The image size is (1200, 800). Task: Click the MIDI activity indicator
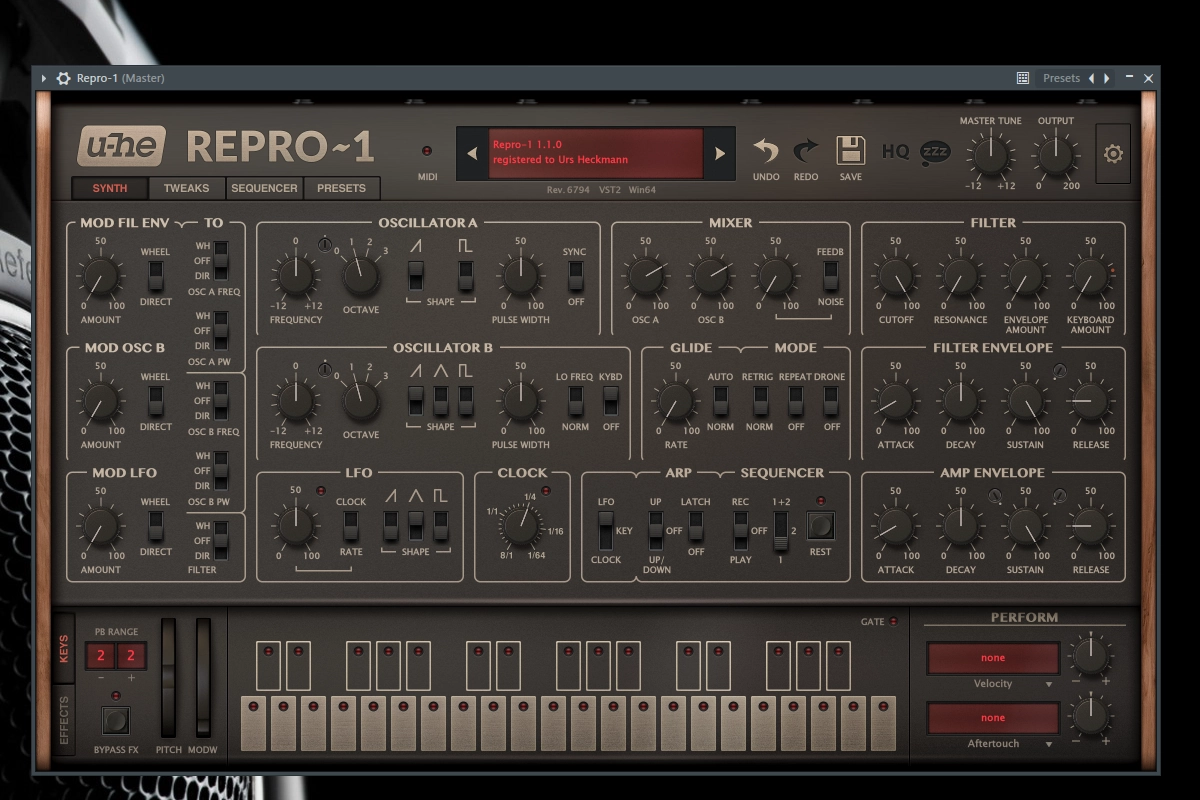(x=428, y=151)
